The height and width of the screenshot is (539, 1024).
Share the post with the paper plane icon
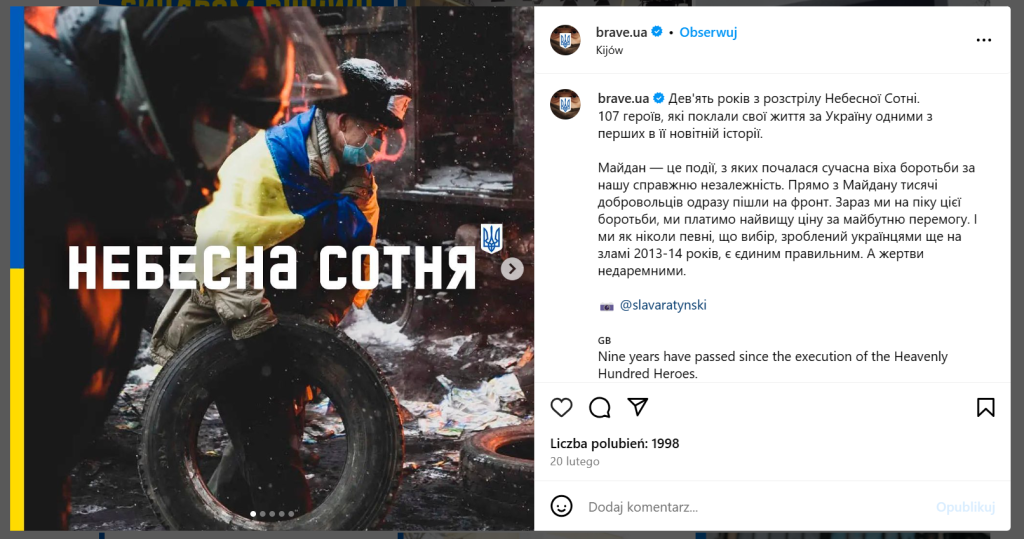coord(637,407)
